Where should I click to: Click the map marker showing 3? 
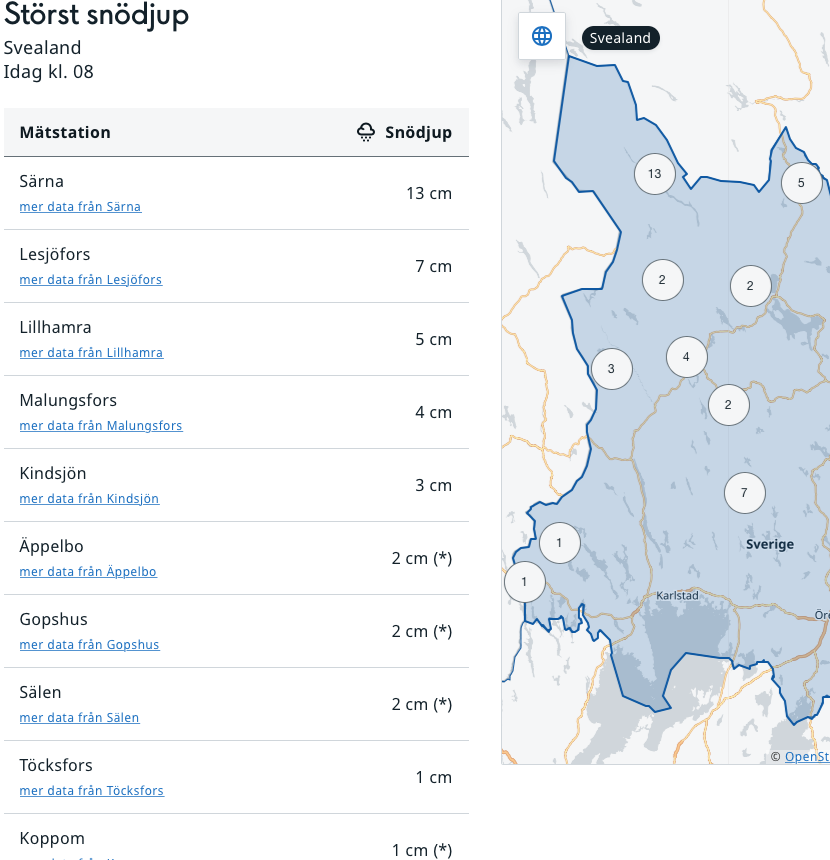(611, 368)
